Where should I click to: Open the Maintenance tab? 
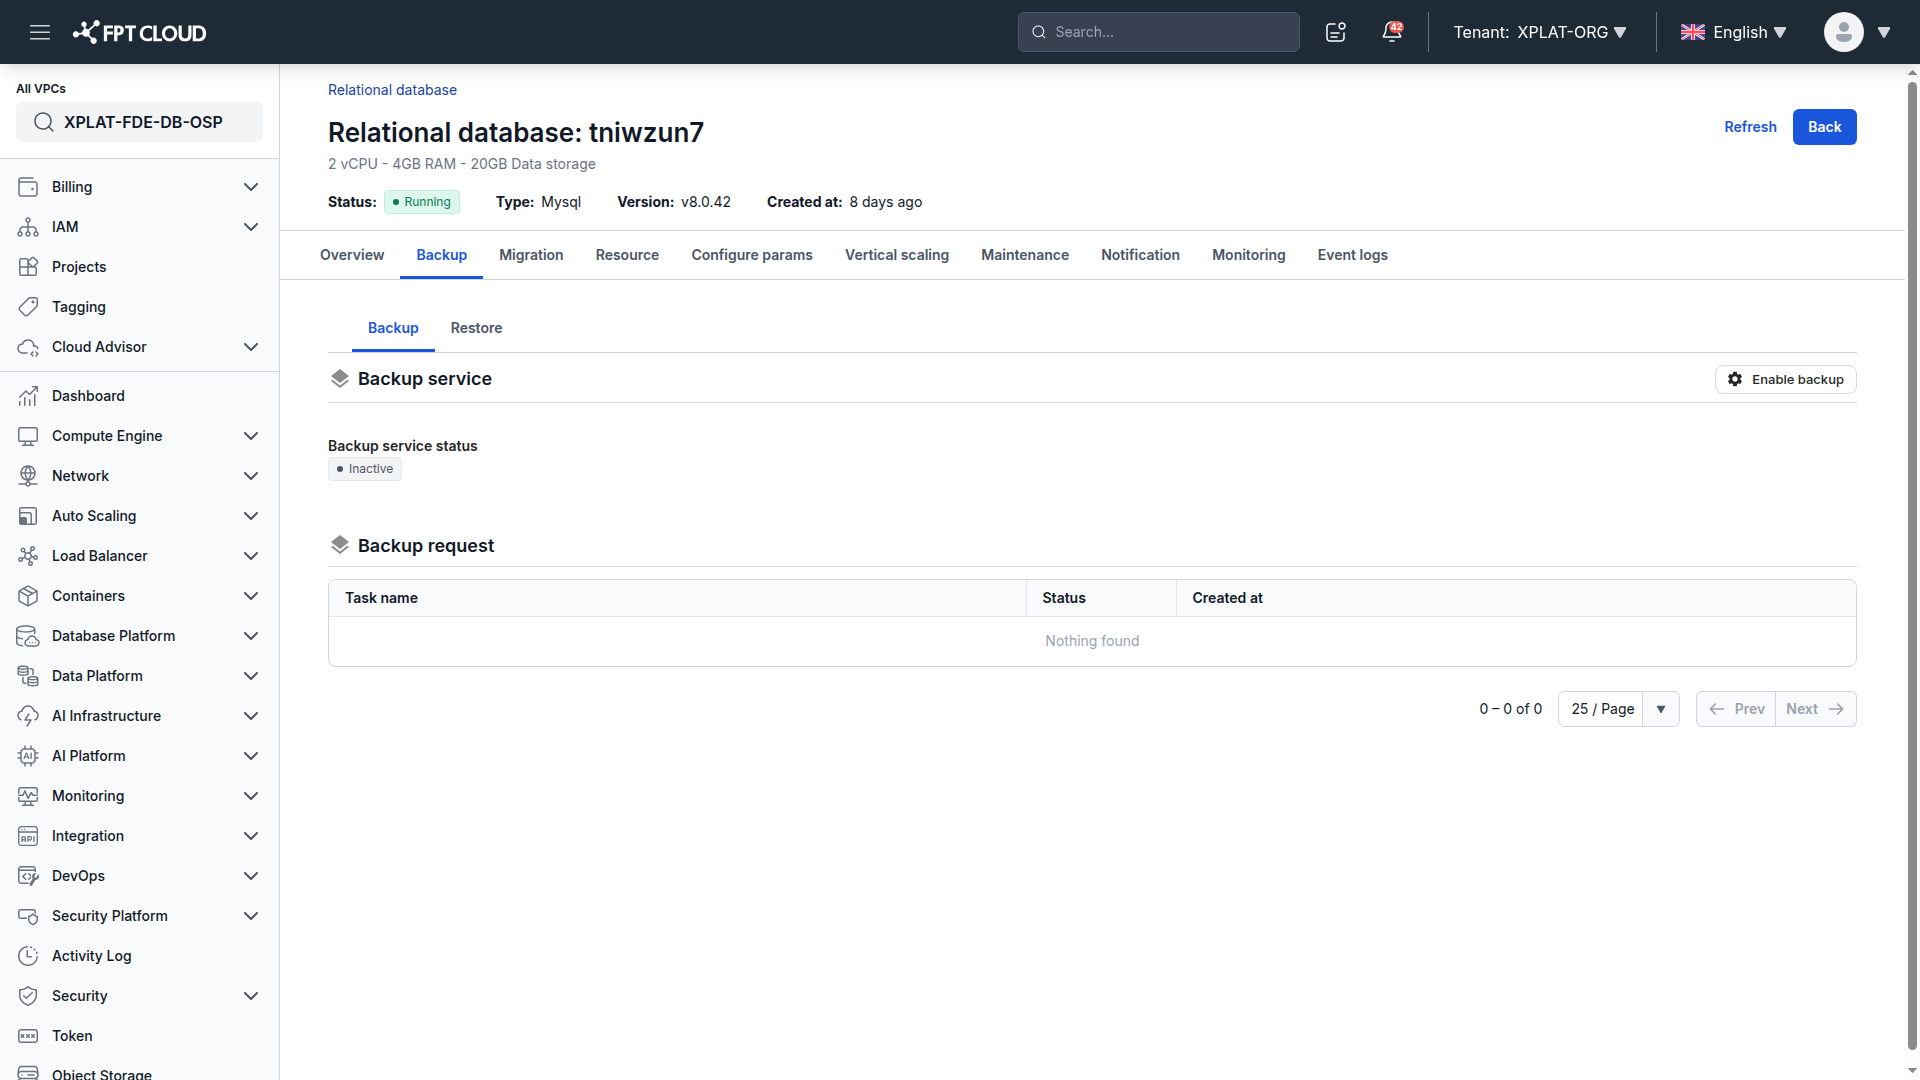tap(1025, 255)
